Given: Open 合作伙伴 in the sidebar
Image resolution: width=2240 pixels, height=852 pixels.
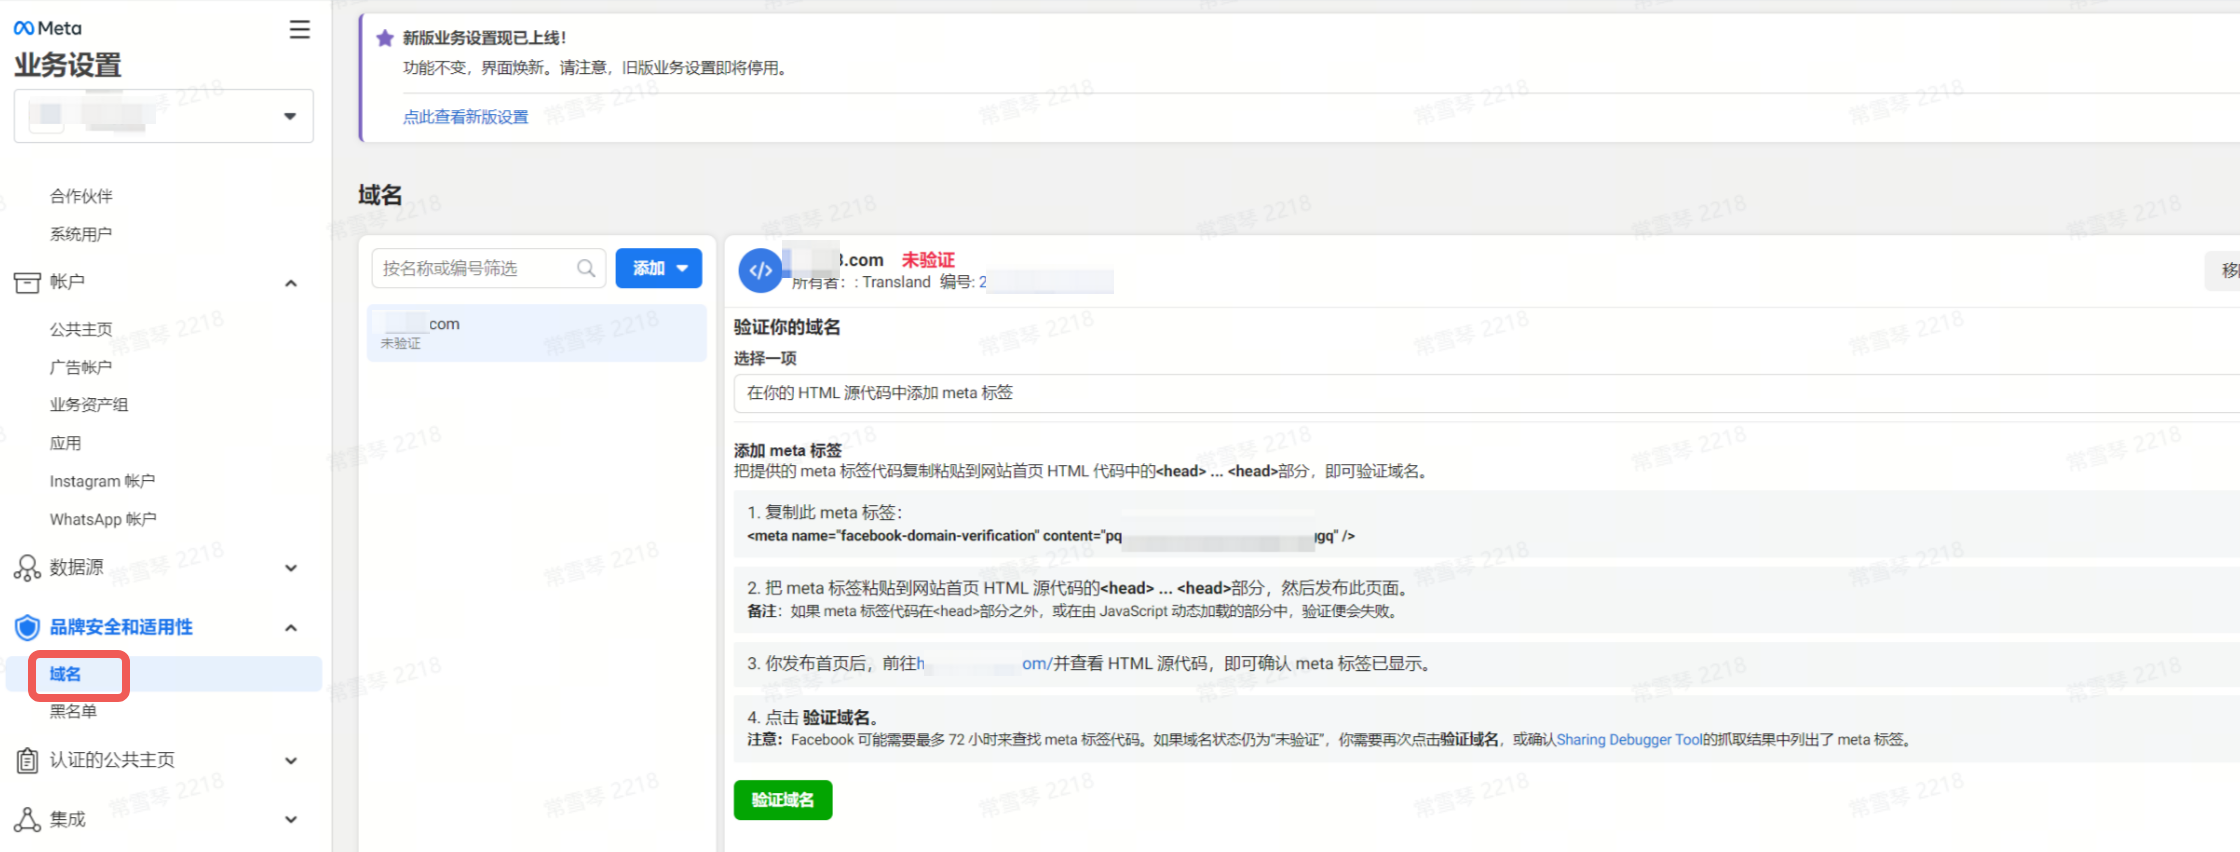Looking at the screenshot, I should 81,196.
